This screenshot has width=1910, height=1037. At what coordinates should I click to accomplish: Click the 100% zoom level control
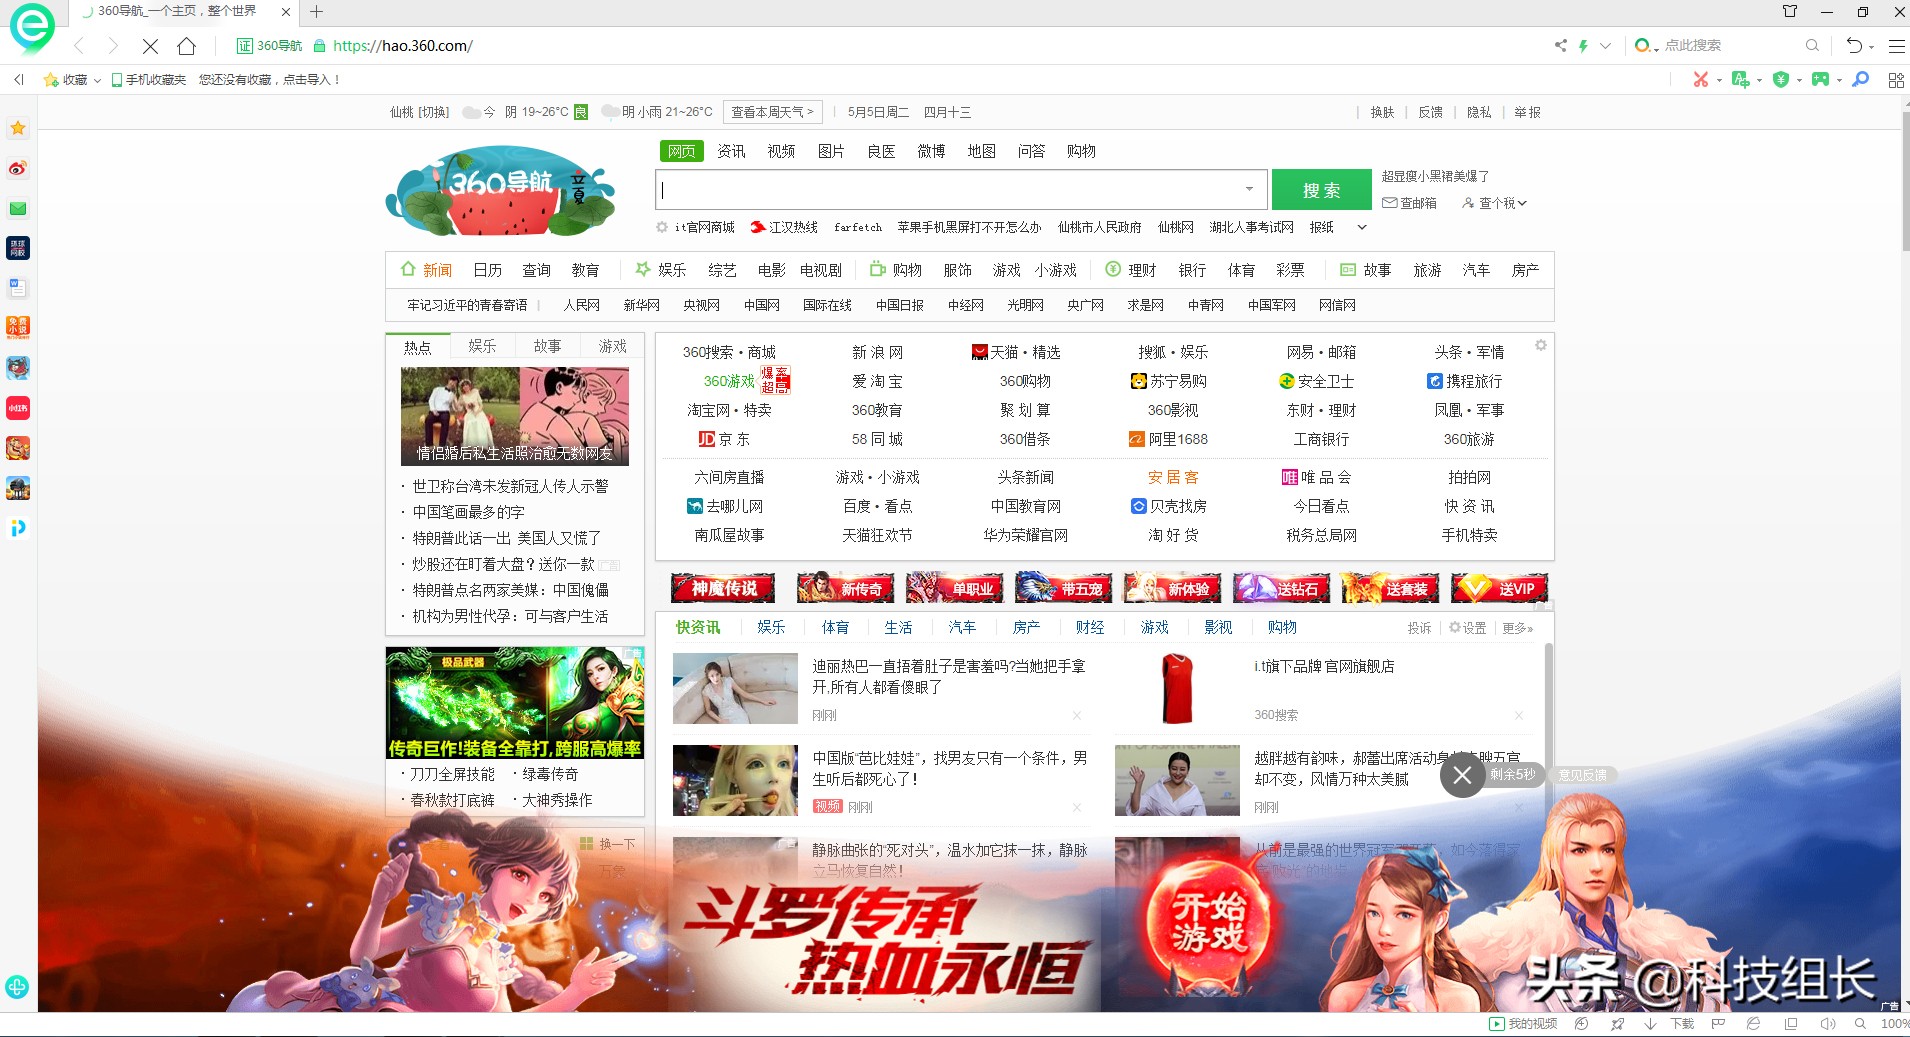[1895, 1023]
